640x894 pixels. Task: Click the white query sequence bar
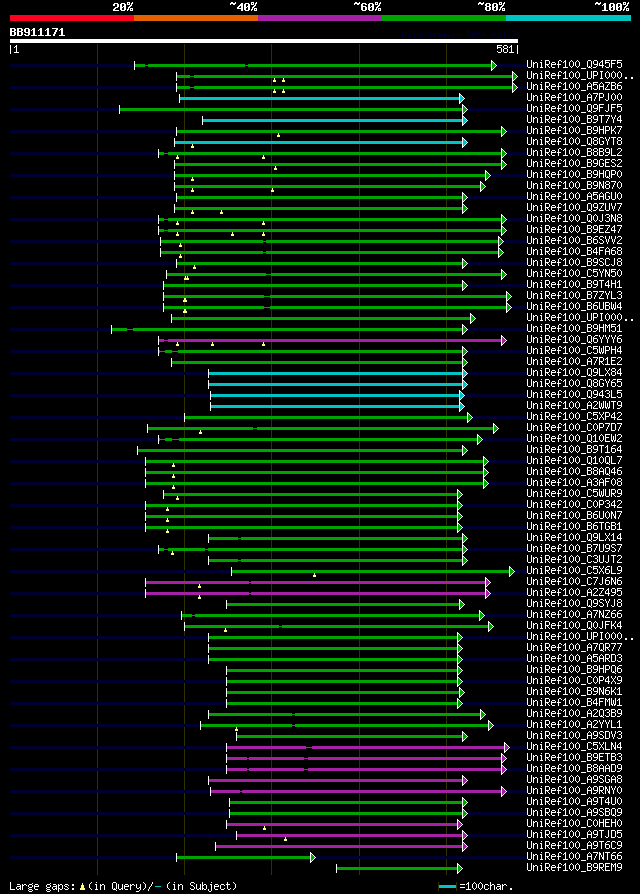(x=264, y=41)
